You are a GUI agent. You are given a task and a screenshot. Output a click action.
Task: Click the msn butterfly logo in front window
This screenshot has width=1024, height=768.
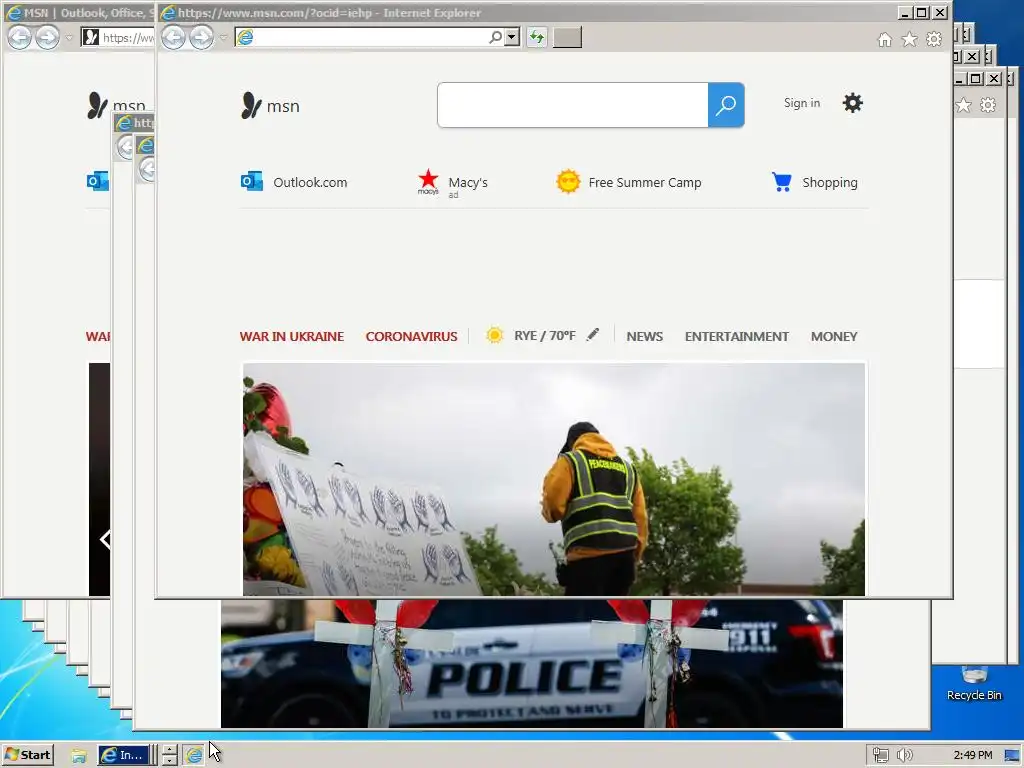[x=270, y=105]
